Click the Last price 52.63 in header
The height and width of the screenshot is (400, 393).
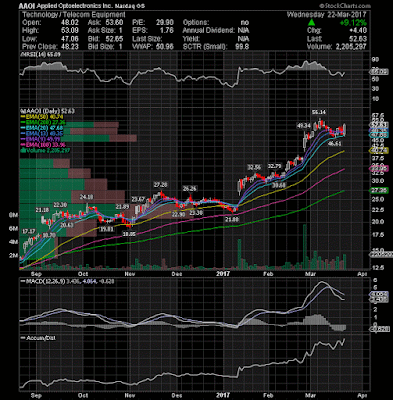[x=357, y=39]
